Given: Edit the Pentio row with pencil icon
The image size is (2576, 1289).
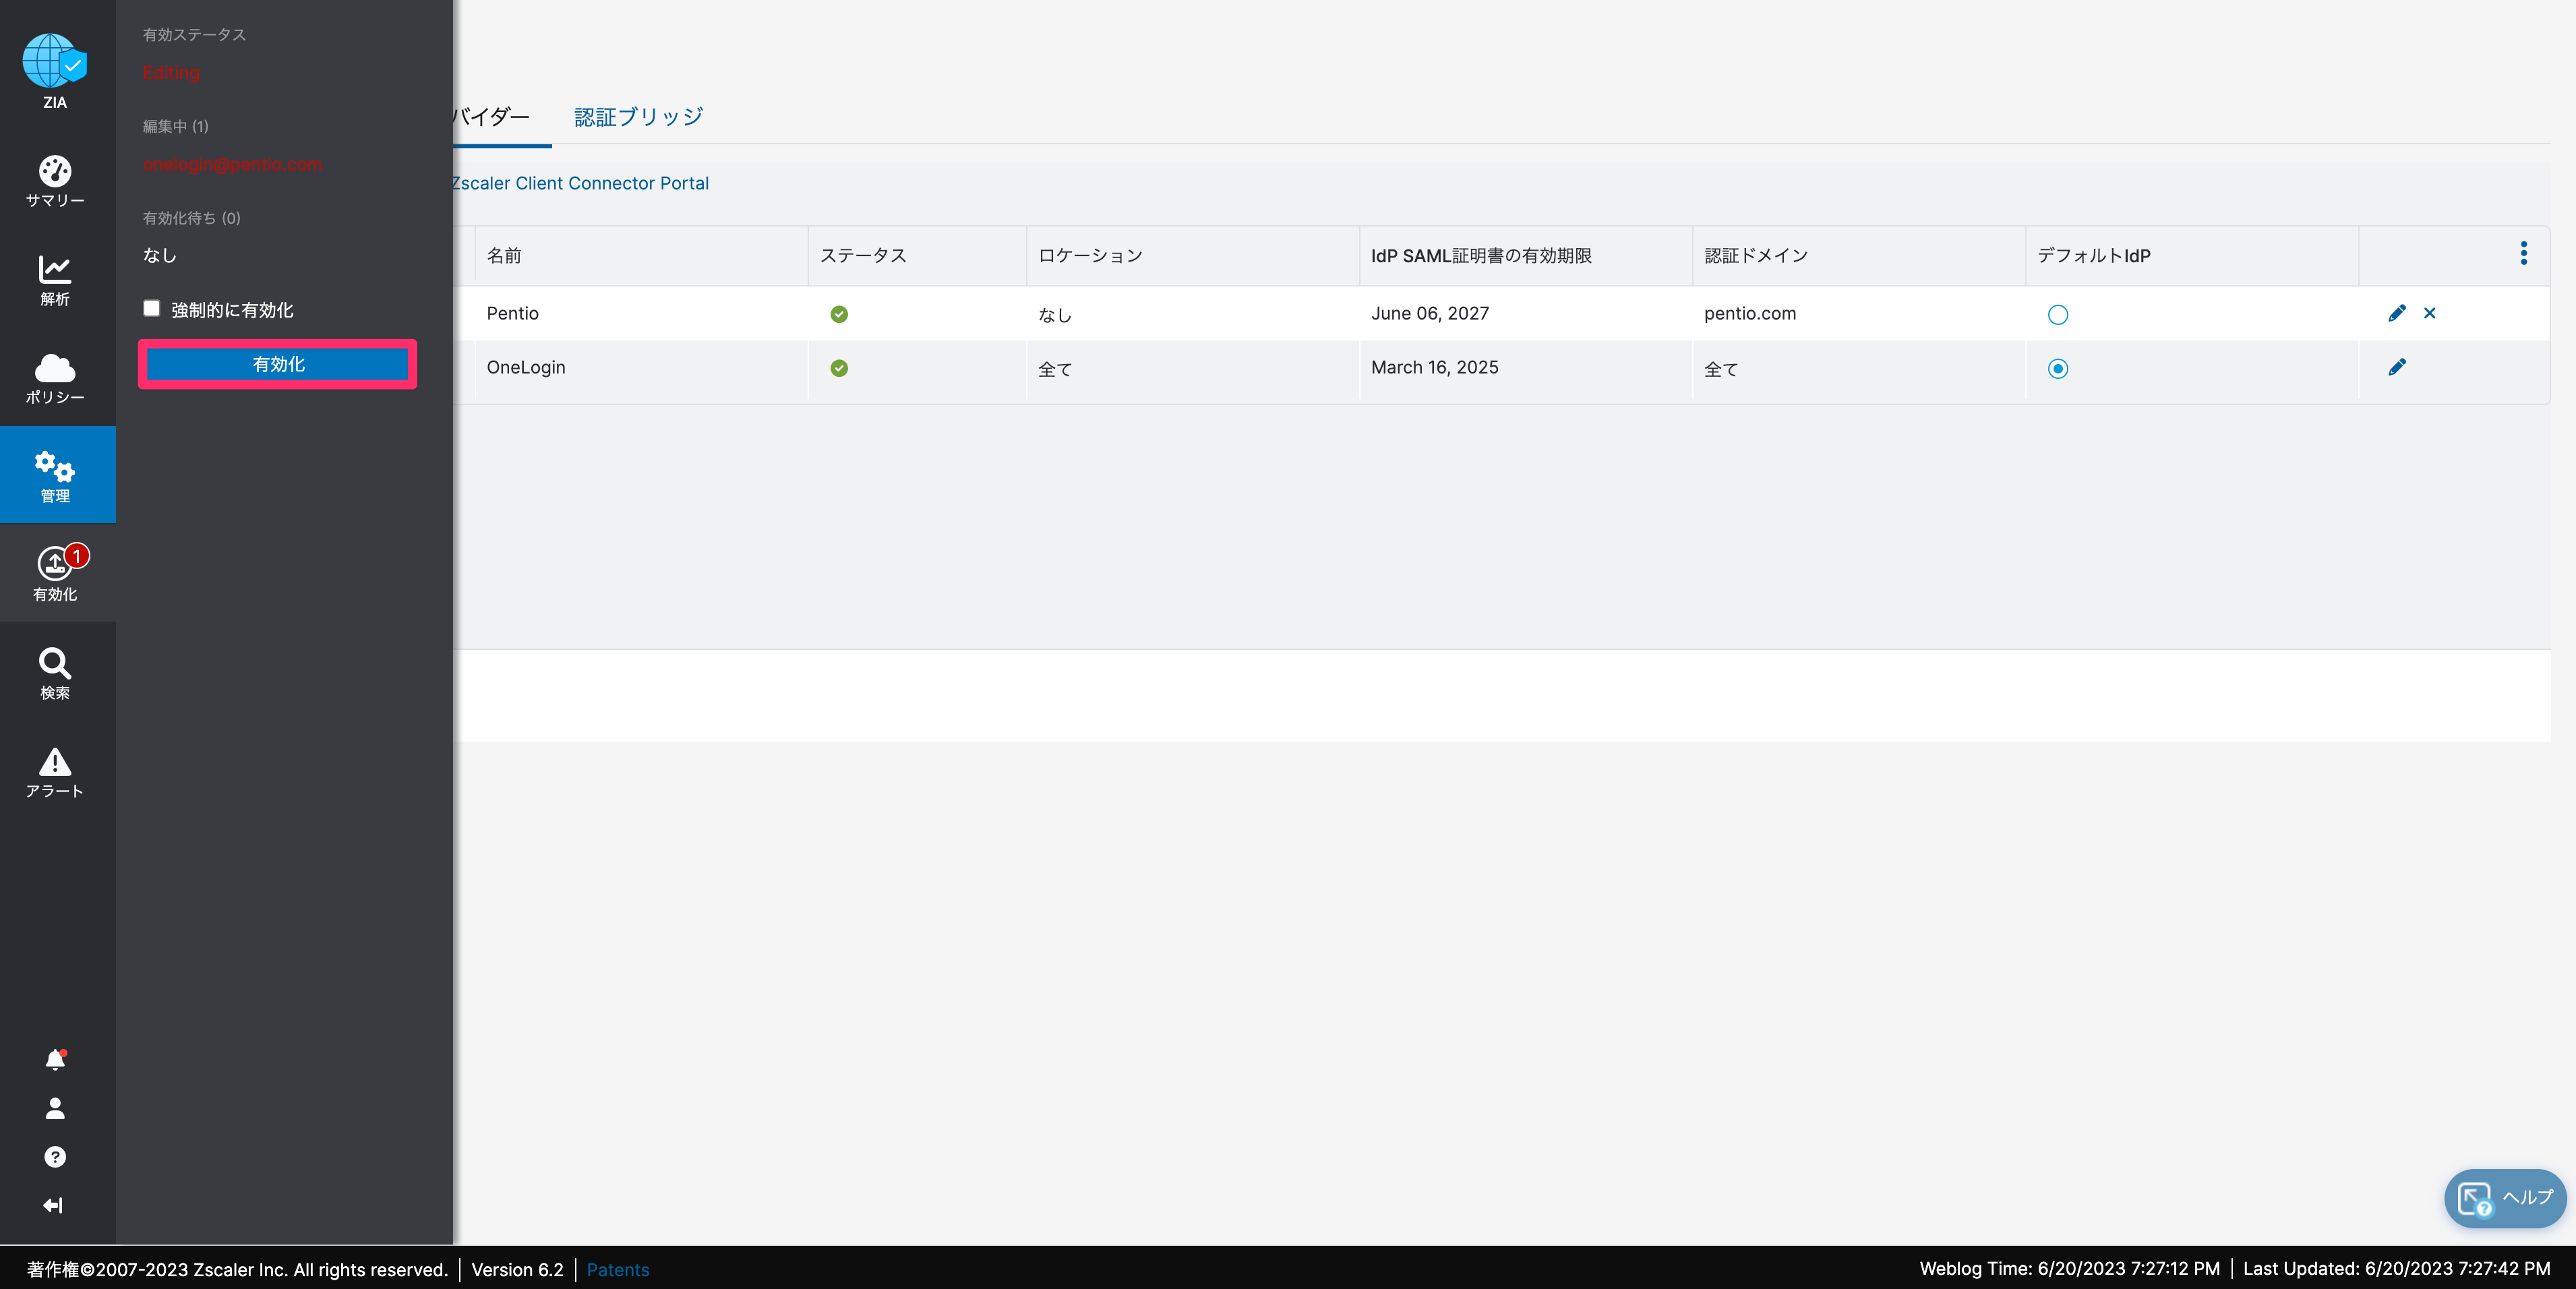Looking at the screenshot, I should pos(2397,313).
